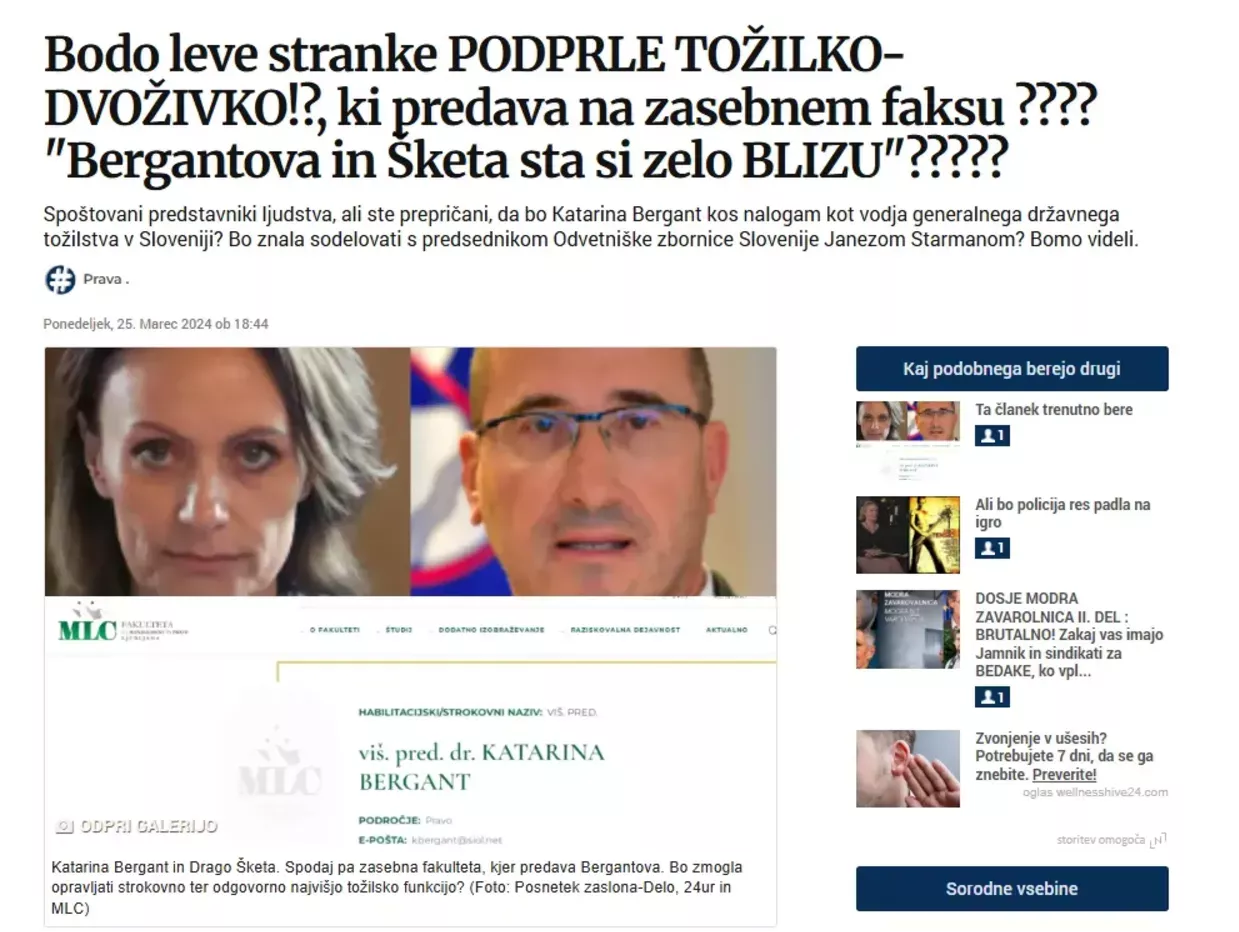Click reader count icon under Ta članek trenutno bere
The image size is (1239, 932).
(x=992, y=435)
